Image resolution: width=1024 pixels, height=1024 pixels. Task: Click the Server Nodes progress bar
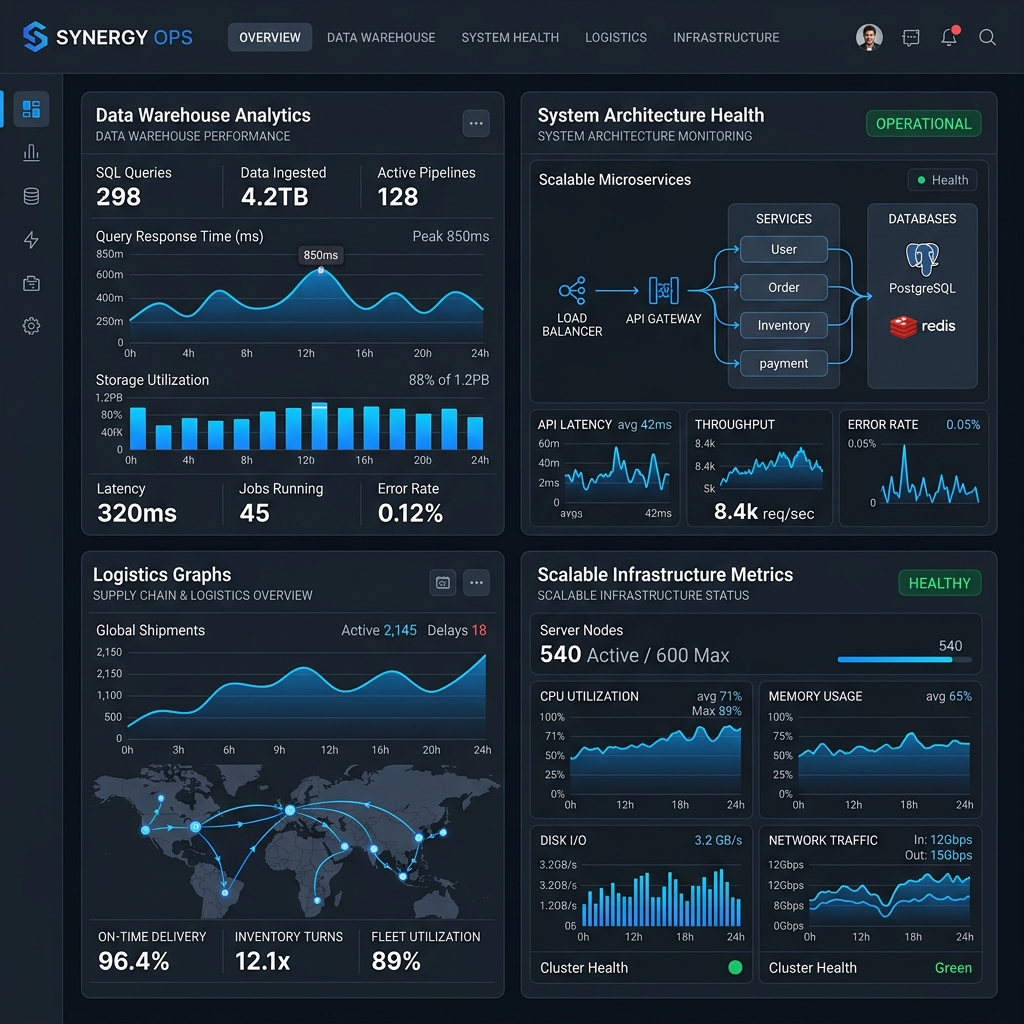pos(904,660)
